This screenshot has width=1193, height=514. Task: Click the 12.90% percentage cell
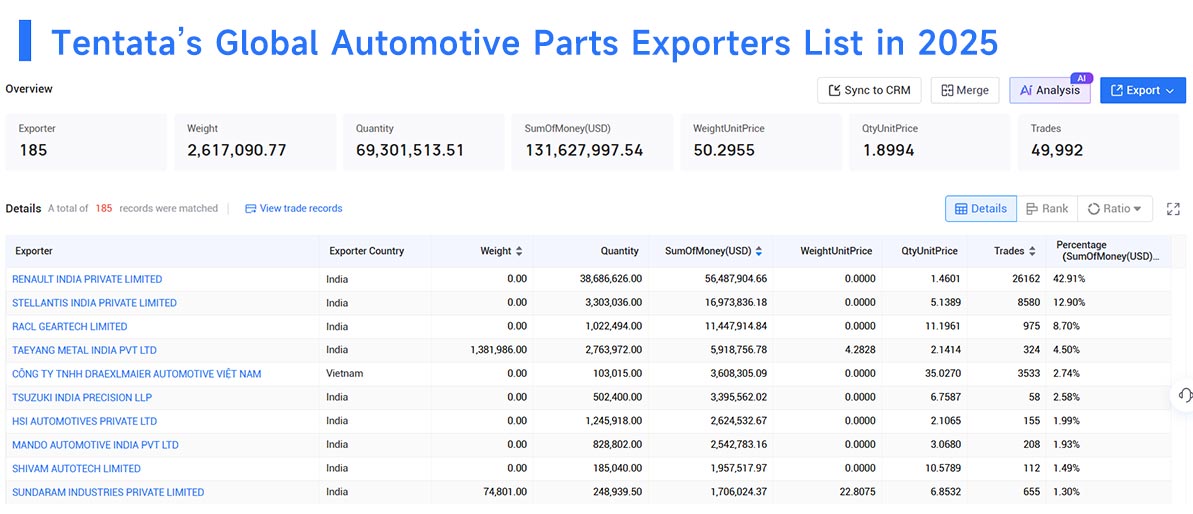(x=1071, y=303)
